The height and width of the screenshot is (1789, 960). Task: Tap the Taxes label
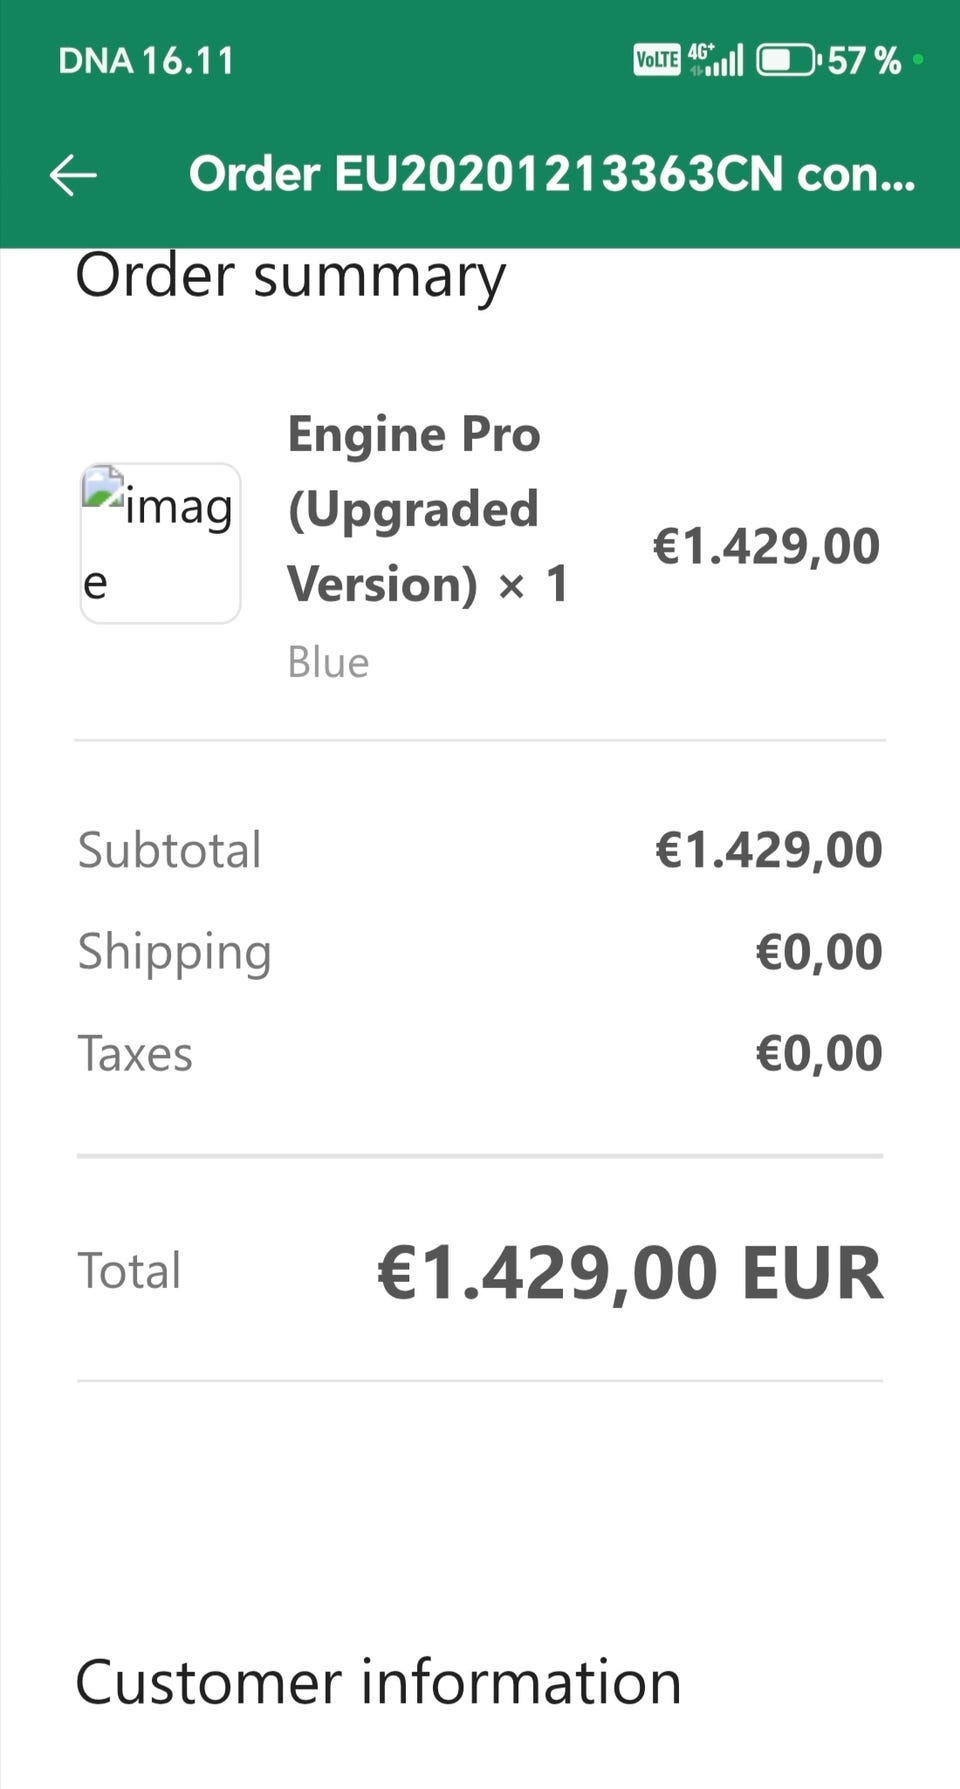coord(135,1054)
